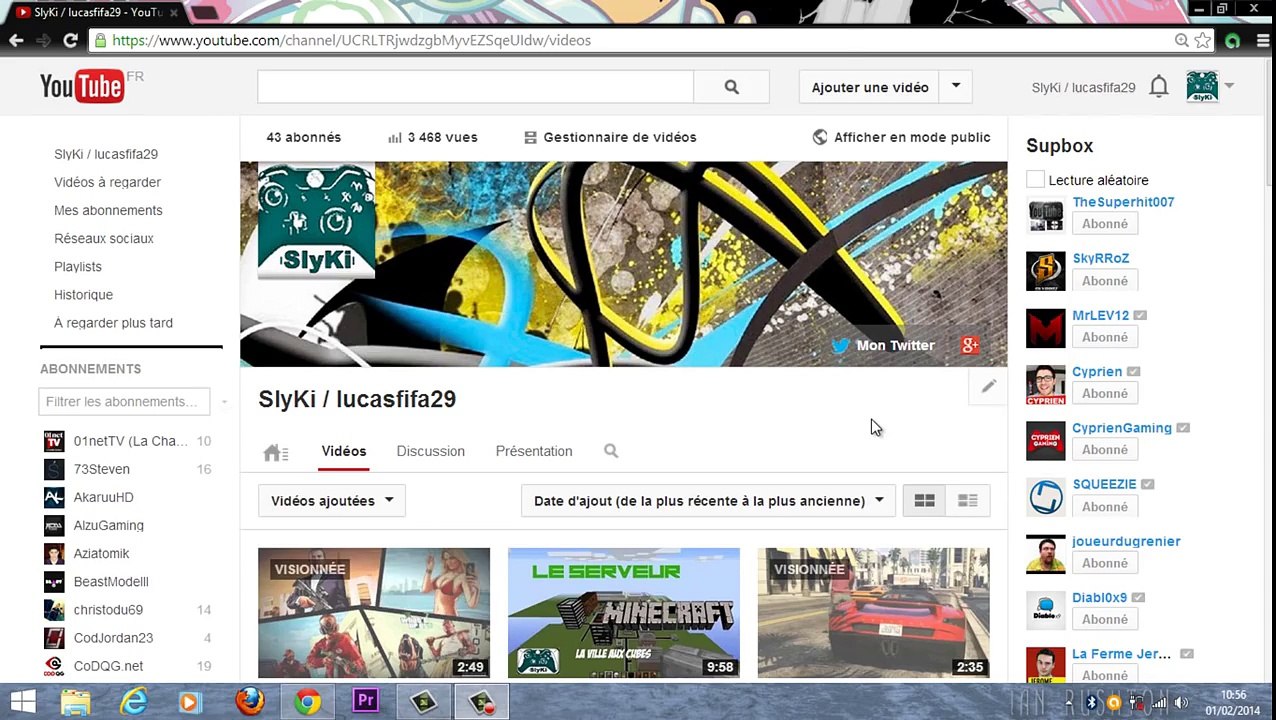Toggle Abonné button for MrLEV12

click(x=1105, y=337)
